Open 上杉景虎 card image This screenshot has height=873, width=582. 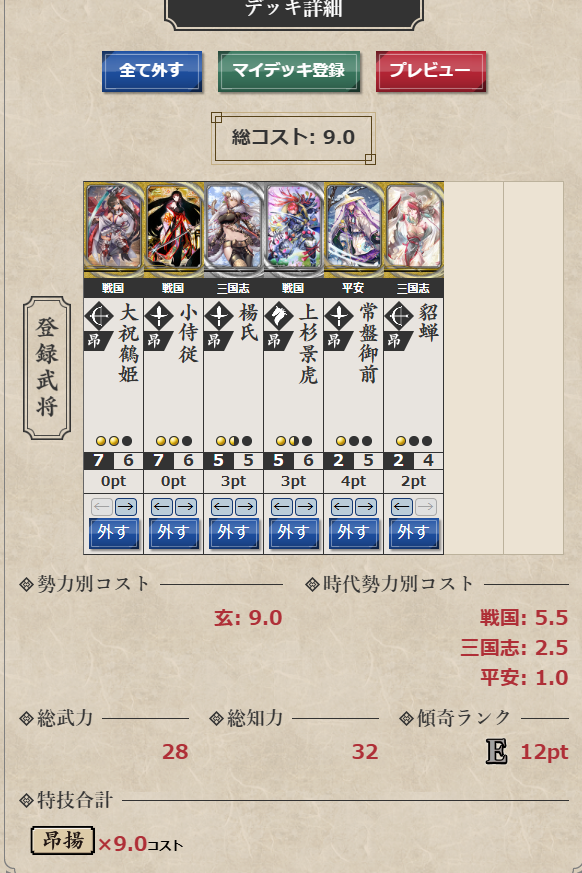[294, 229]
